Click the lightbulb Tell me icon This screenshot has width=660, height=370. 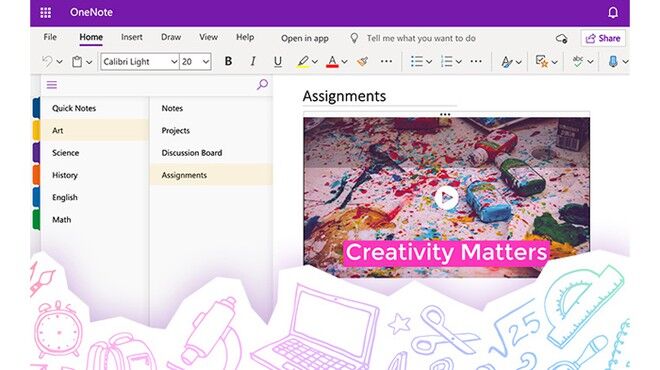354,38
